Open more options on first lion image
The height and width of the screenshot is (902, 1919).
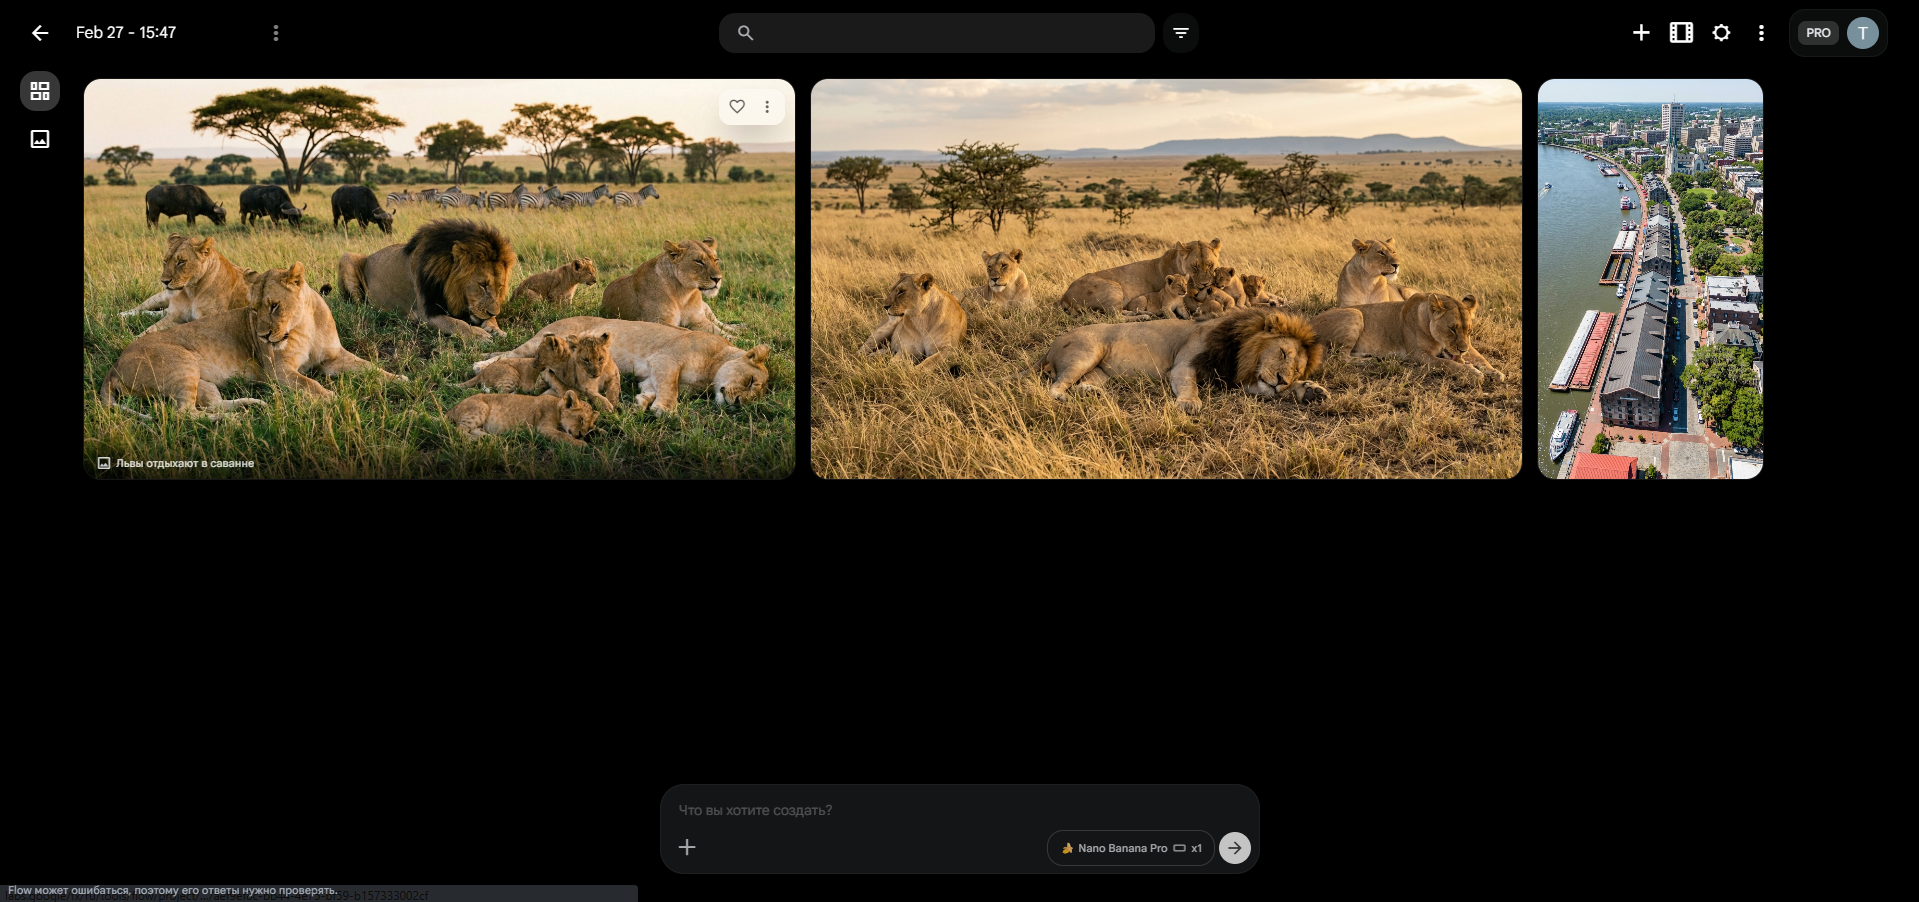pos(767,107)
